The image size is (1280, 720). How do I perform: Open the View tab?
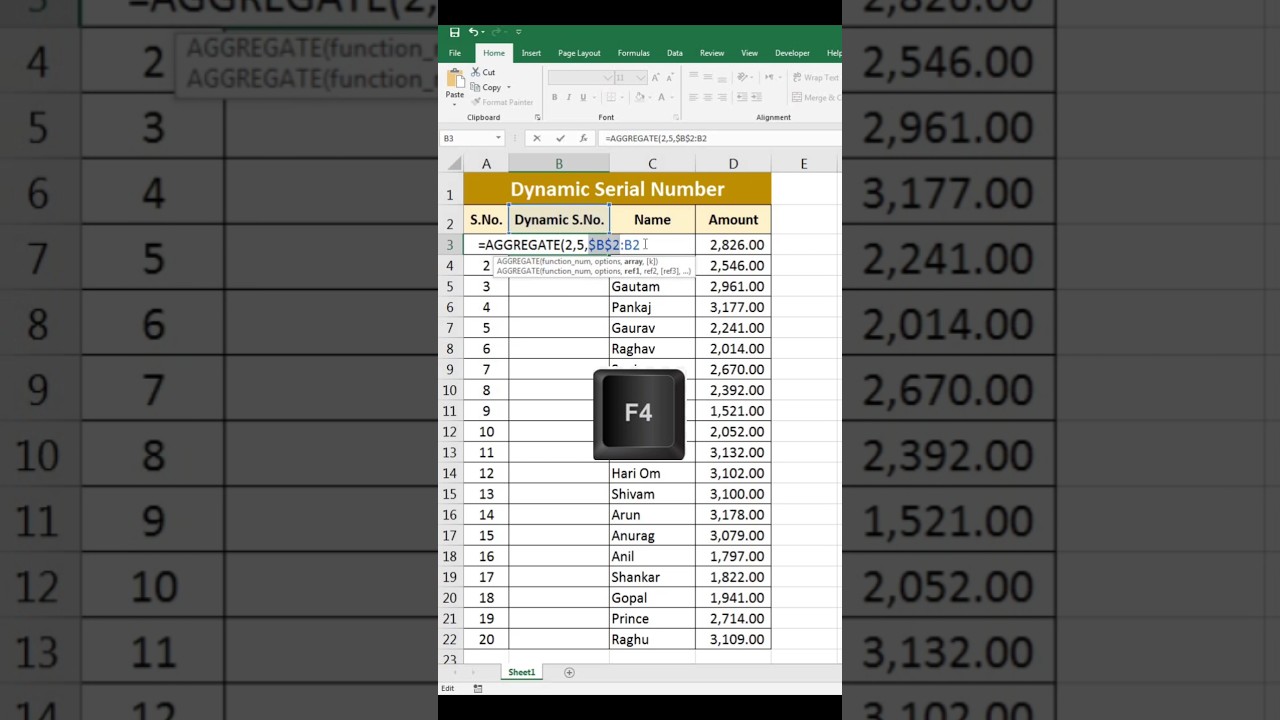(750, 53)
